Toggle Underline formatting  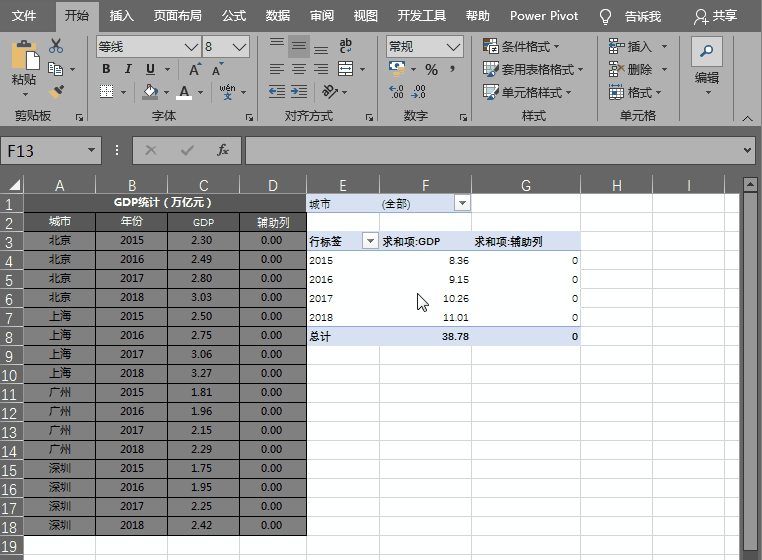[150, 69]
